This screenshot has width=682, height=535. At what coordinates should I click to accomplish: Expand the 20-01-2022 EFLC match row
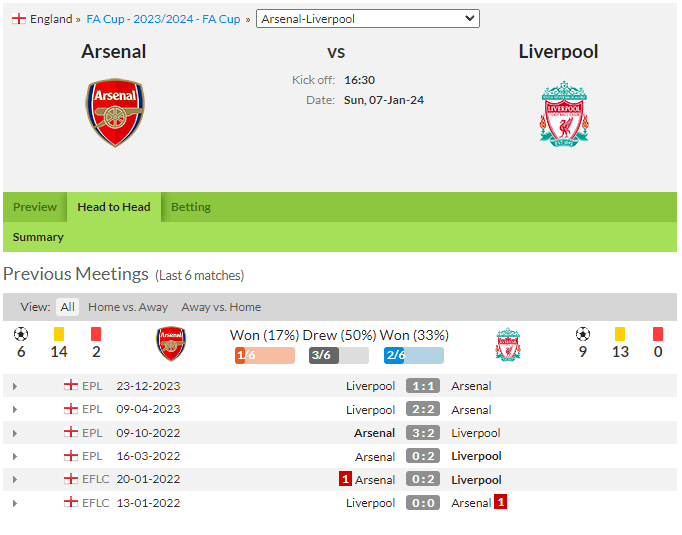point(15,479)
